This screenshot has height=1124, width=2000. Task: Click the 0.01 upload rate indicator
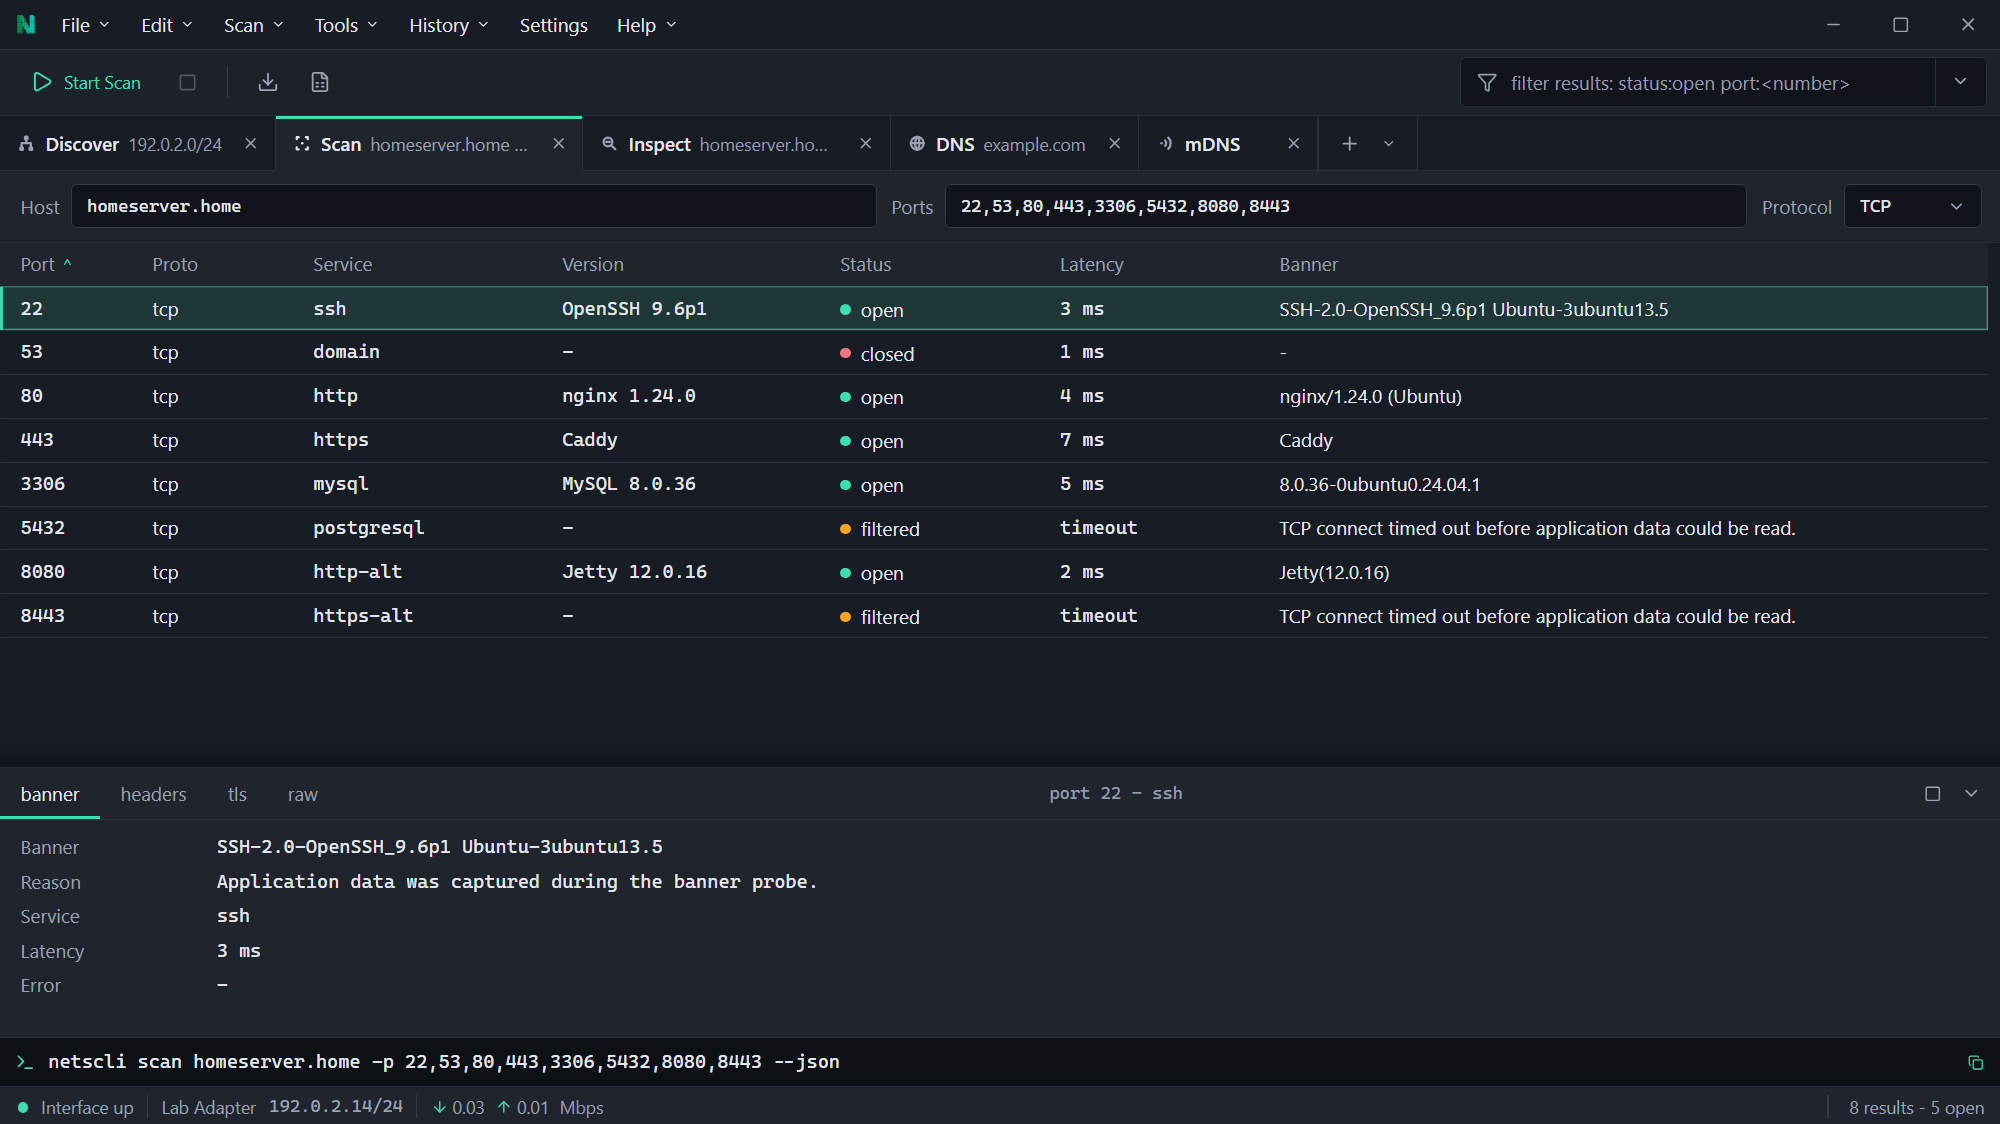[523, 1107]
